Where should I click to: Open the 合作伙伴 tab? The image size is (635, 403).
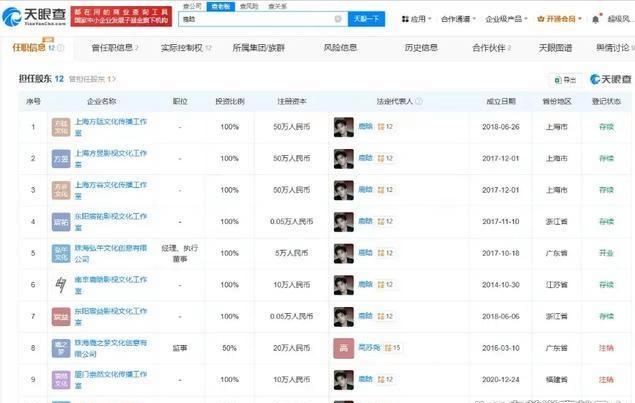(492, 48)
